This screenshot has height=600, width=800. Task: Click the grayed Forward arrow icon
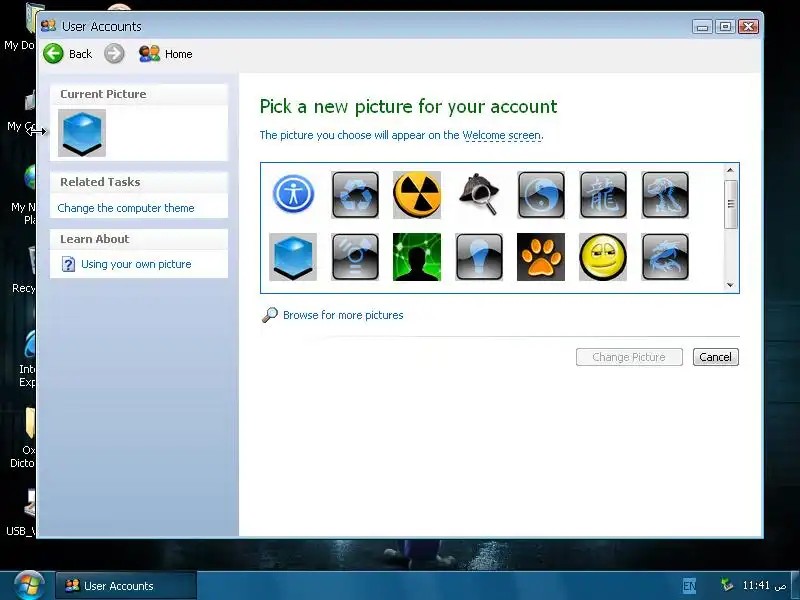coord(114,54)
